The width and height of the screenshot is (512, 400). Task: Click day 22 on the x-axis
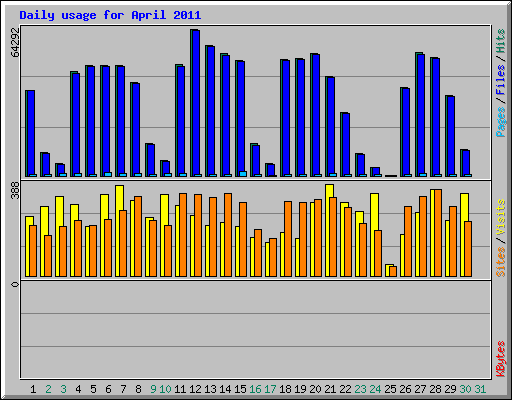[x=345, y=389]
